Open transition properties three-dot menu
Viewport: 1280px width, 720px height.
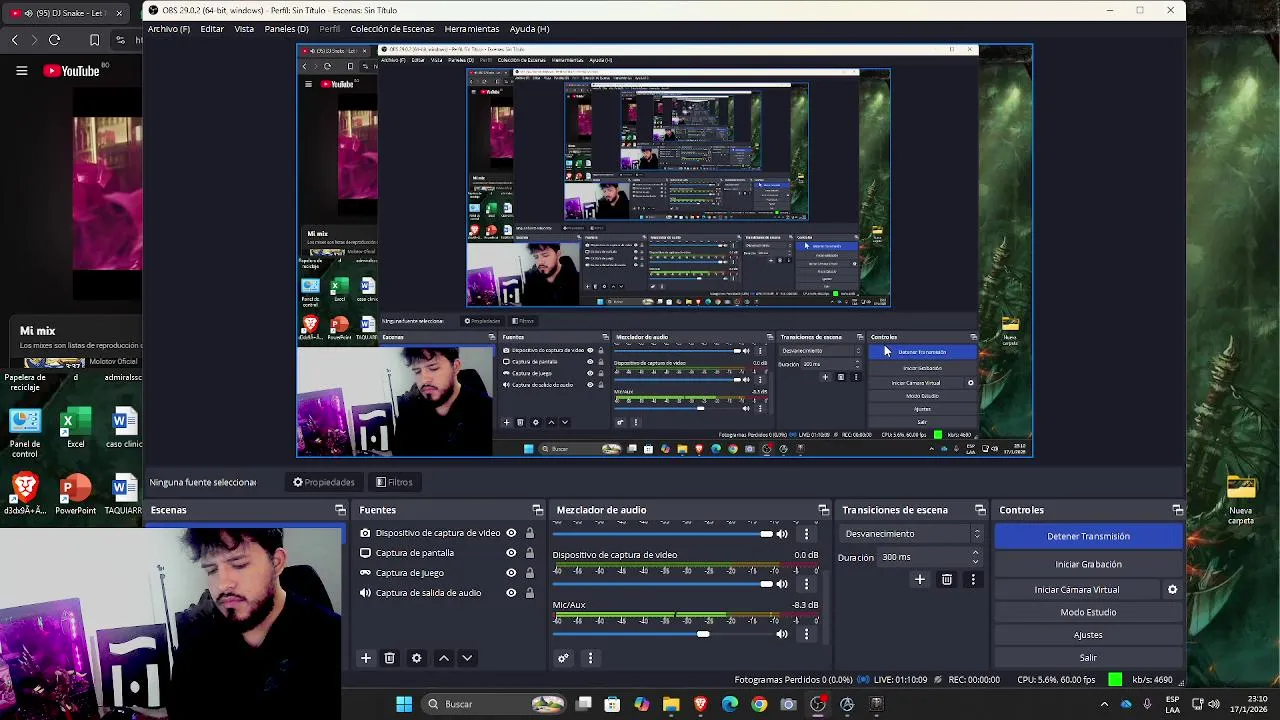pyautogui.click(x=973, y=579)
